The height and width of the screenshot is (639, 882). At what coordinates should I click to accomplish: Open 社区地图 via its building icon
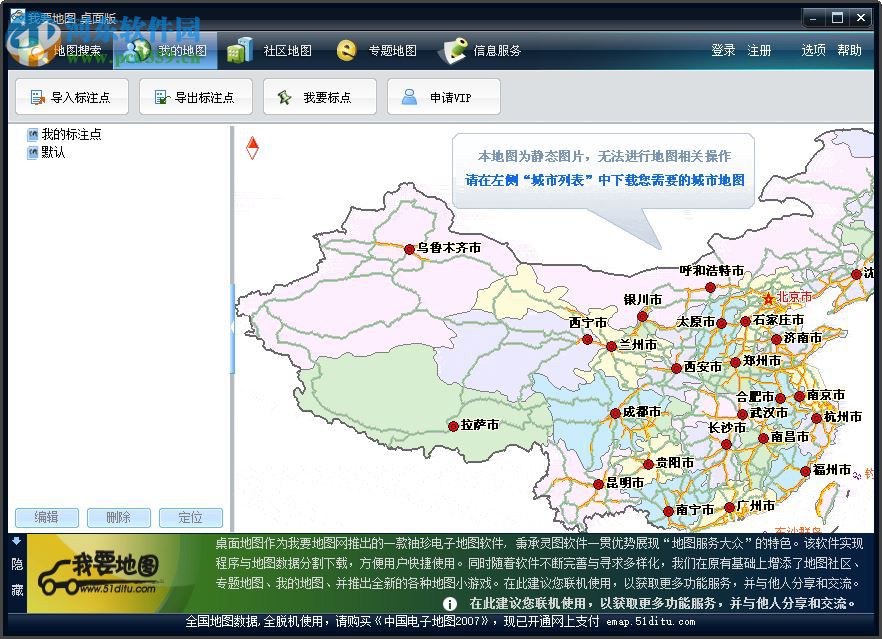(240, 50)
